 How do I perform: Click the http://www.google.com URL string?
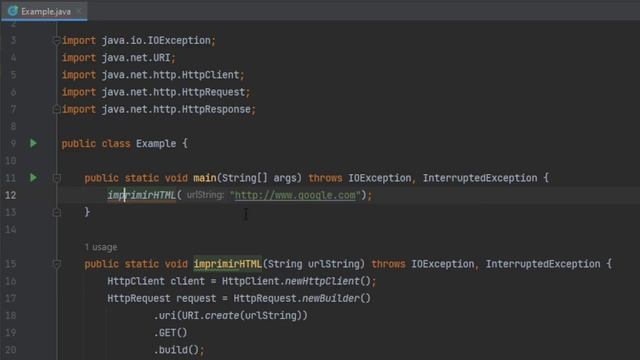[295, 195]
